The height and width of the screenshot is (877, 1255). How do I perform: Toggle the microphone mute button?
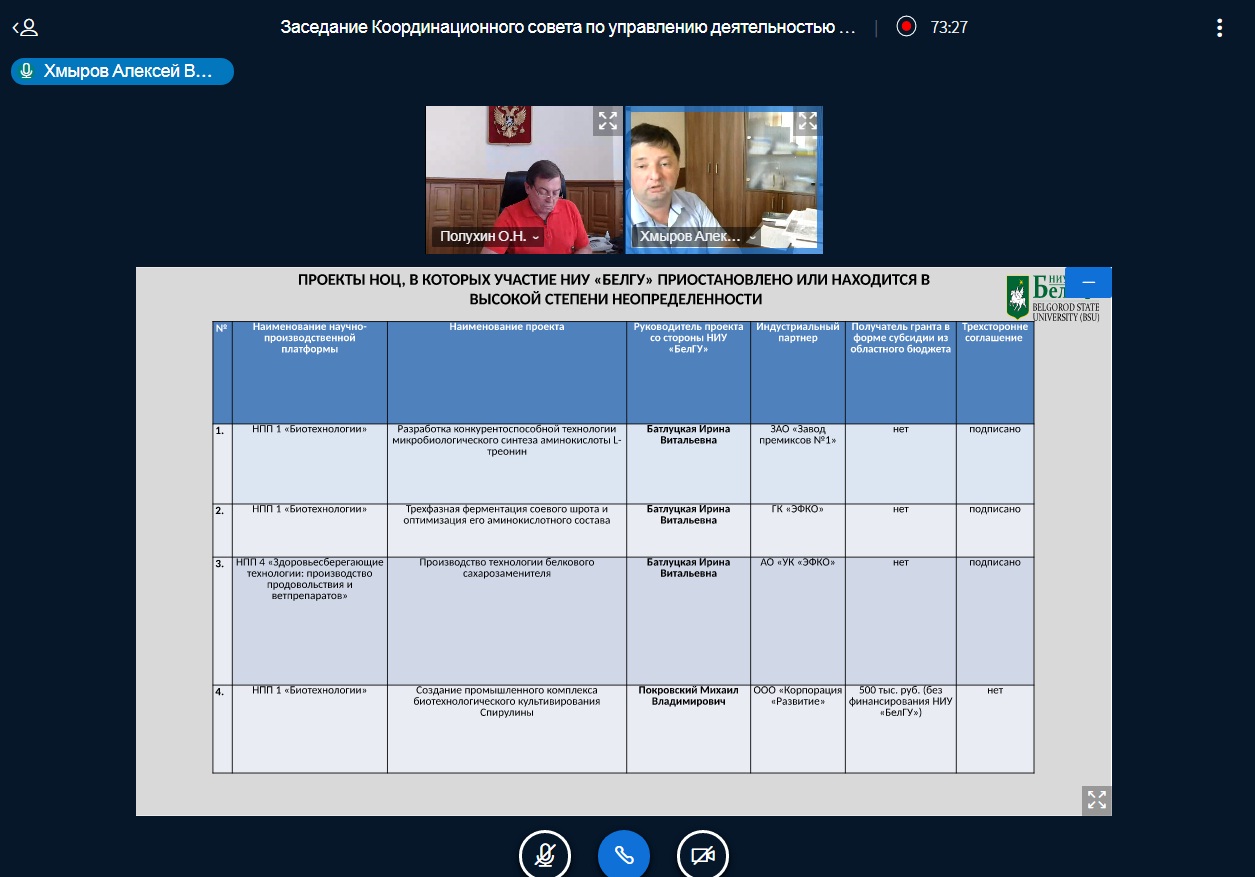[x=544, y=855]
